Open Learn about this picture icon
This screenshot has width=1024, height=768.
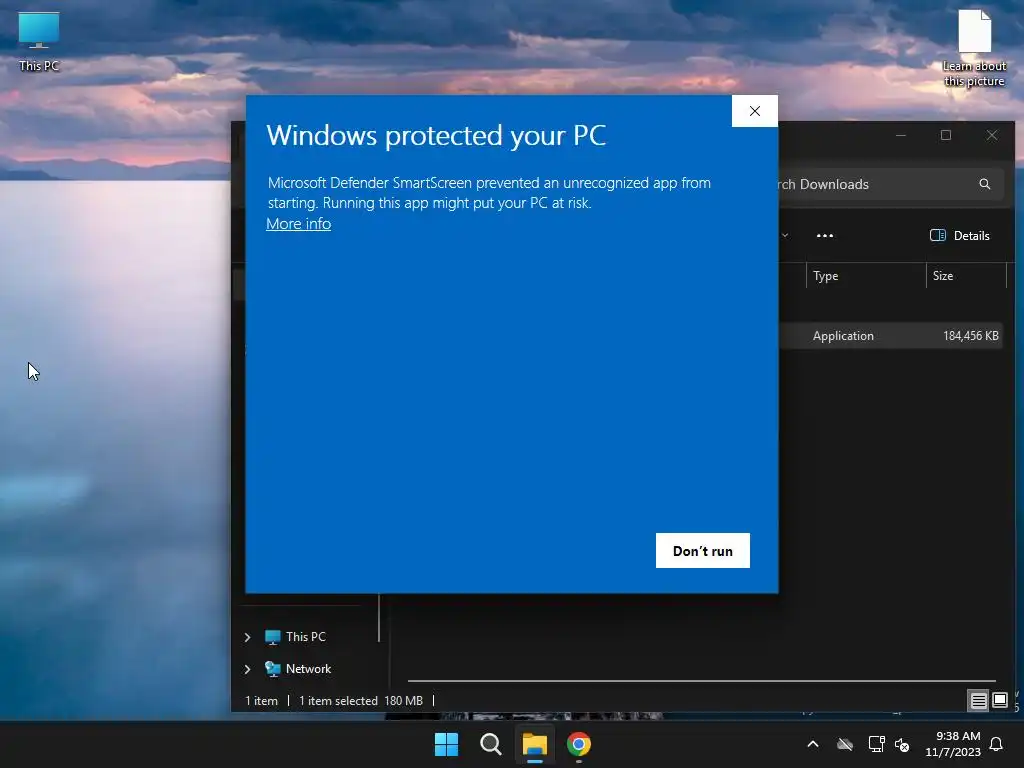pos(974,48)
